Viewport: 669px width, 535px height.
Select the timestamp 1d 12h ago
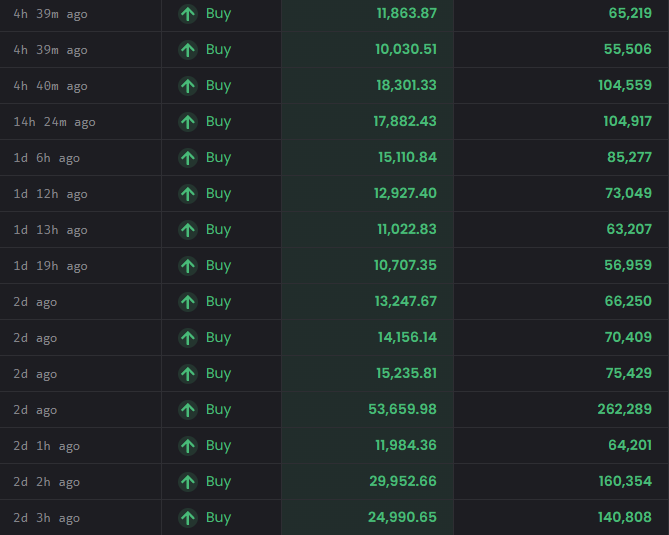[50, 194]
